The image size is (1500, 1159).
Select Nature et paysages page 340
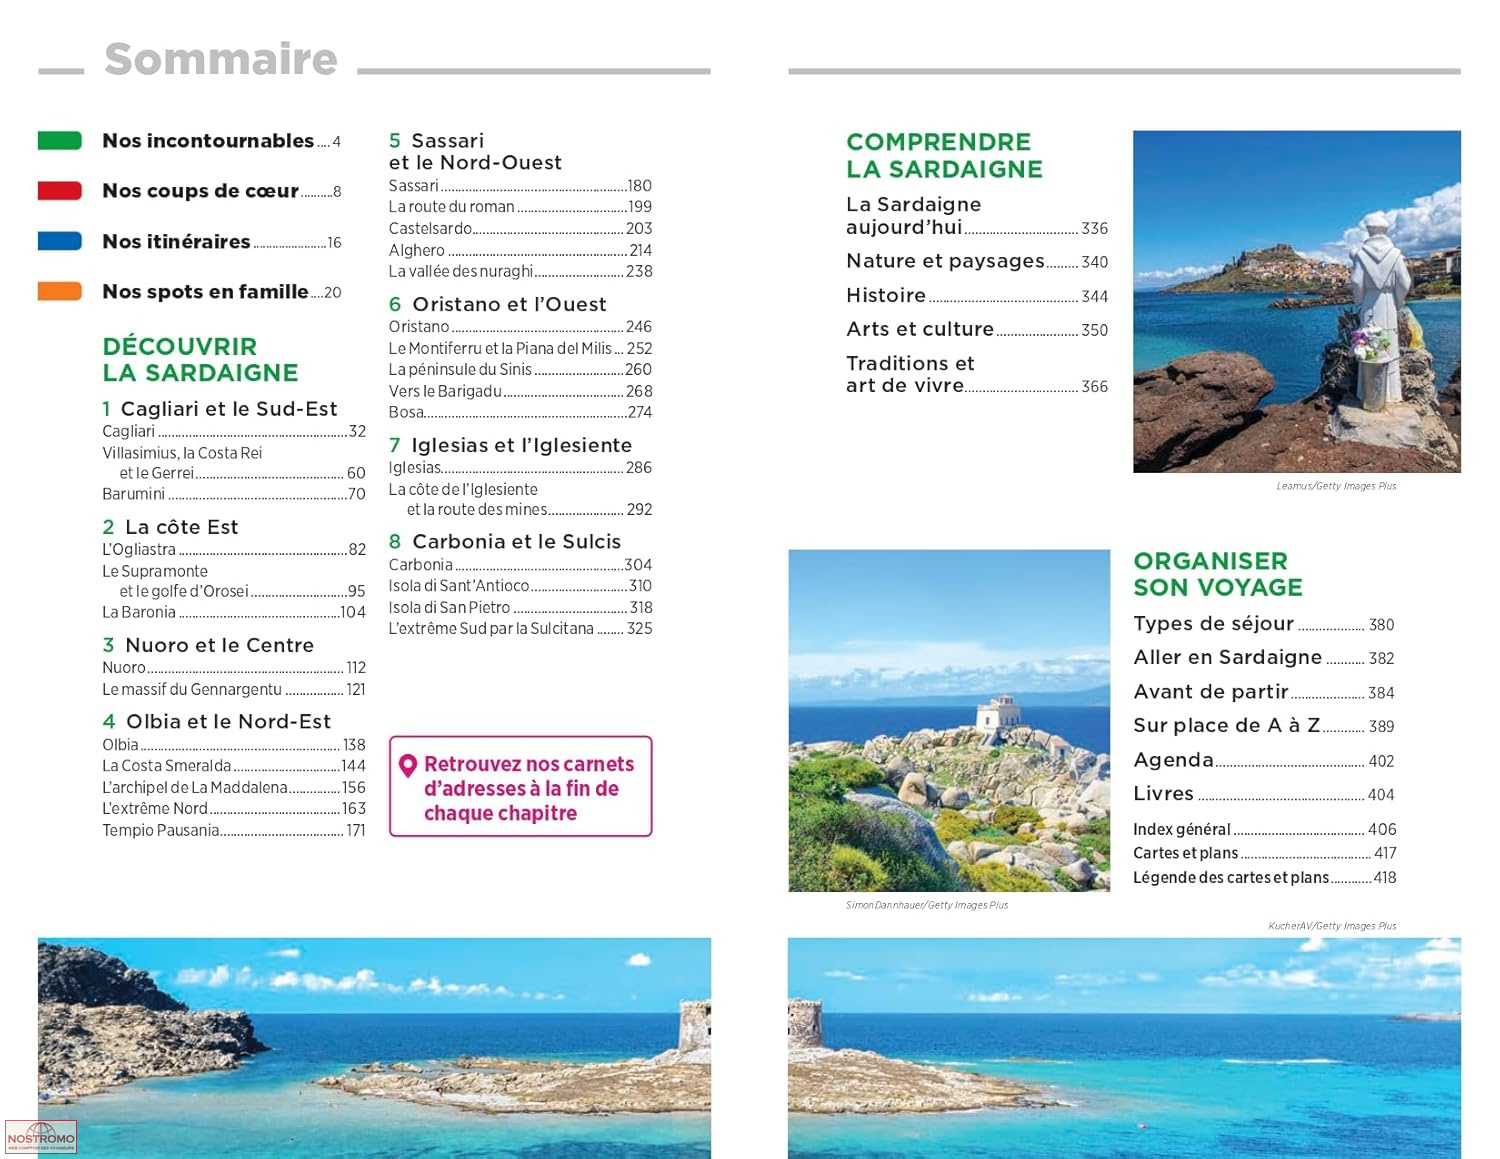coord(977,261)
